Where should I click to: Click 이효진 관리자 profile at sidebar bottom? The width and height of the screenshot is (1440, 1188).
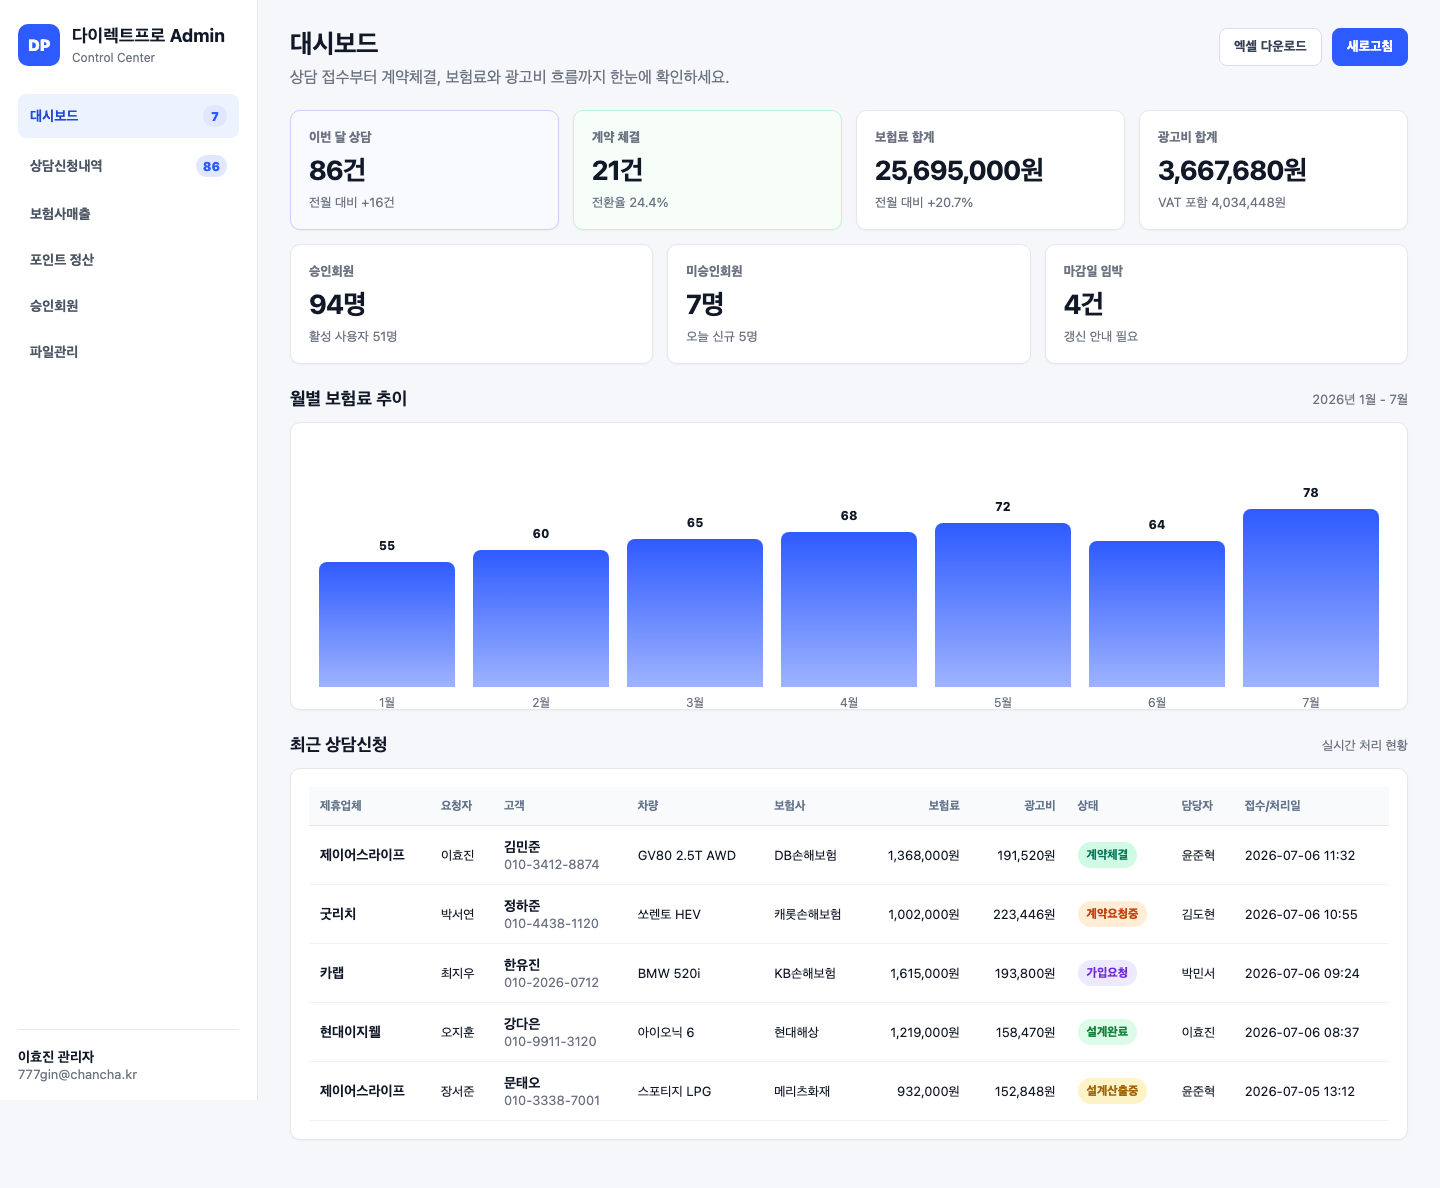[78, 1065]
